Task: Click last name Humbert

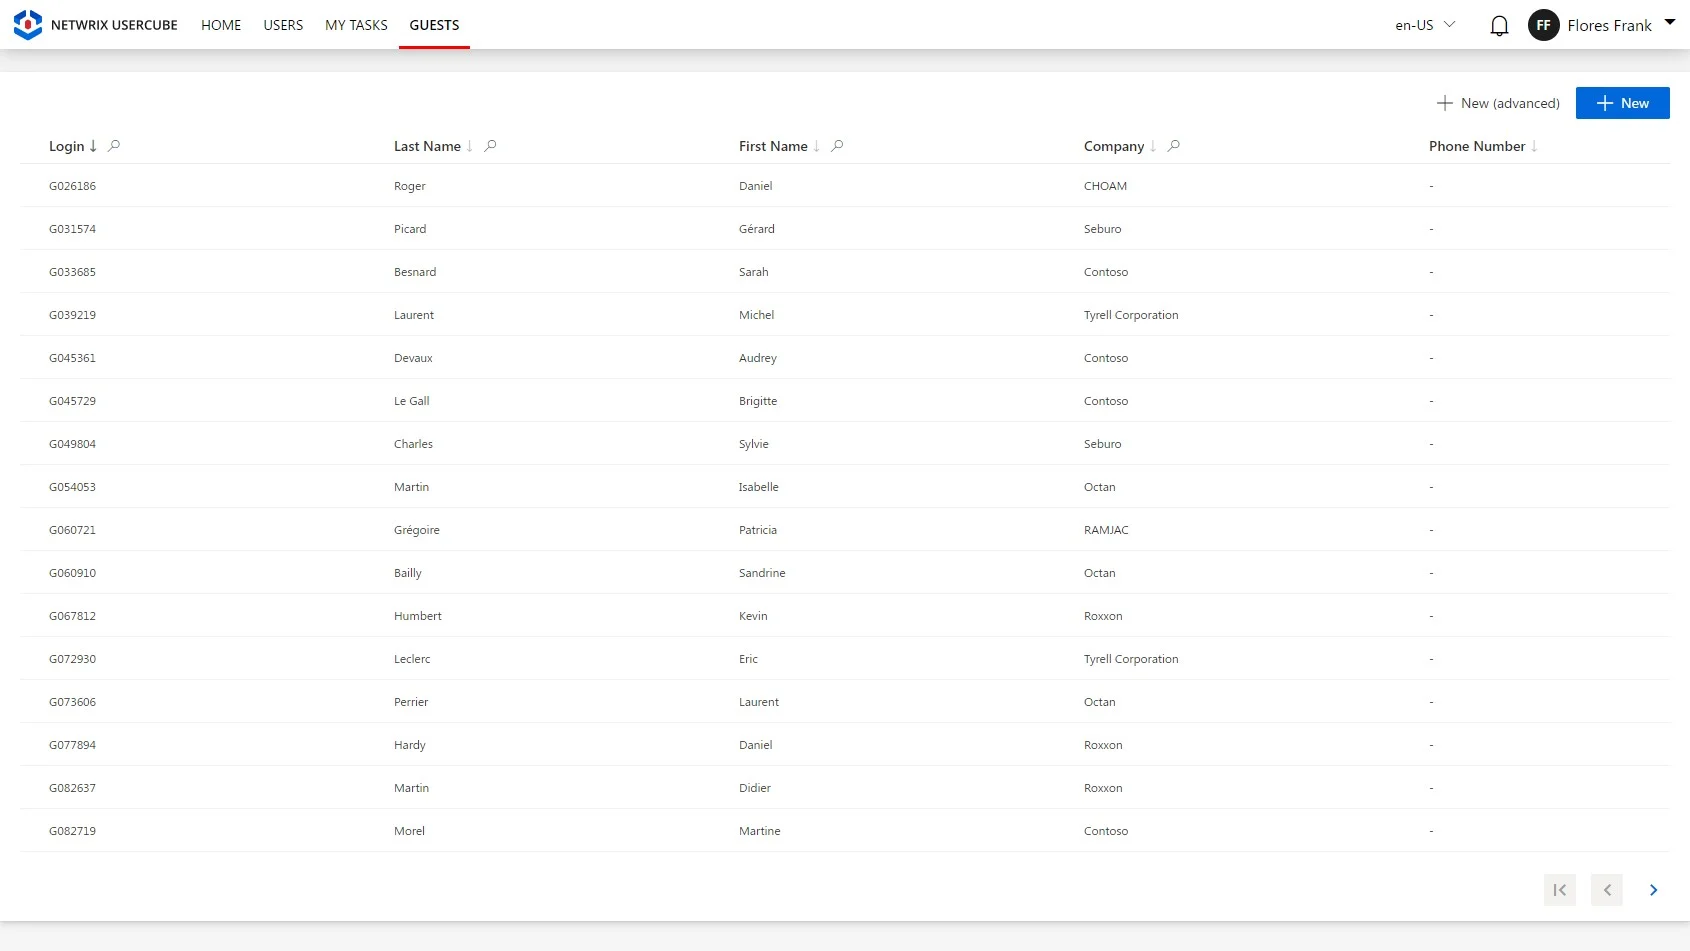Action: (418, 616)
